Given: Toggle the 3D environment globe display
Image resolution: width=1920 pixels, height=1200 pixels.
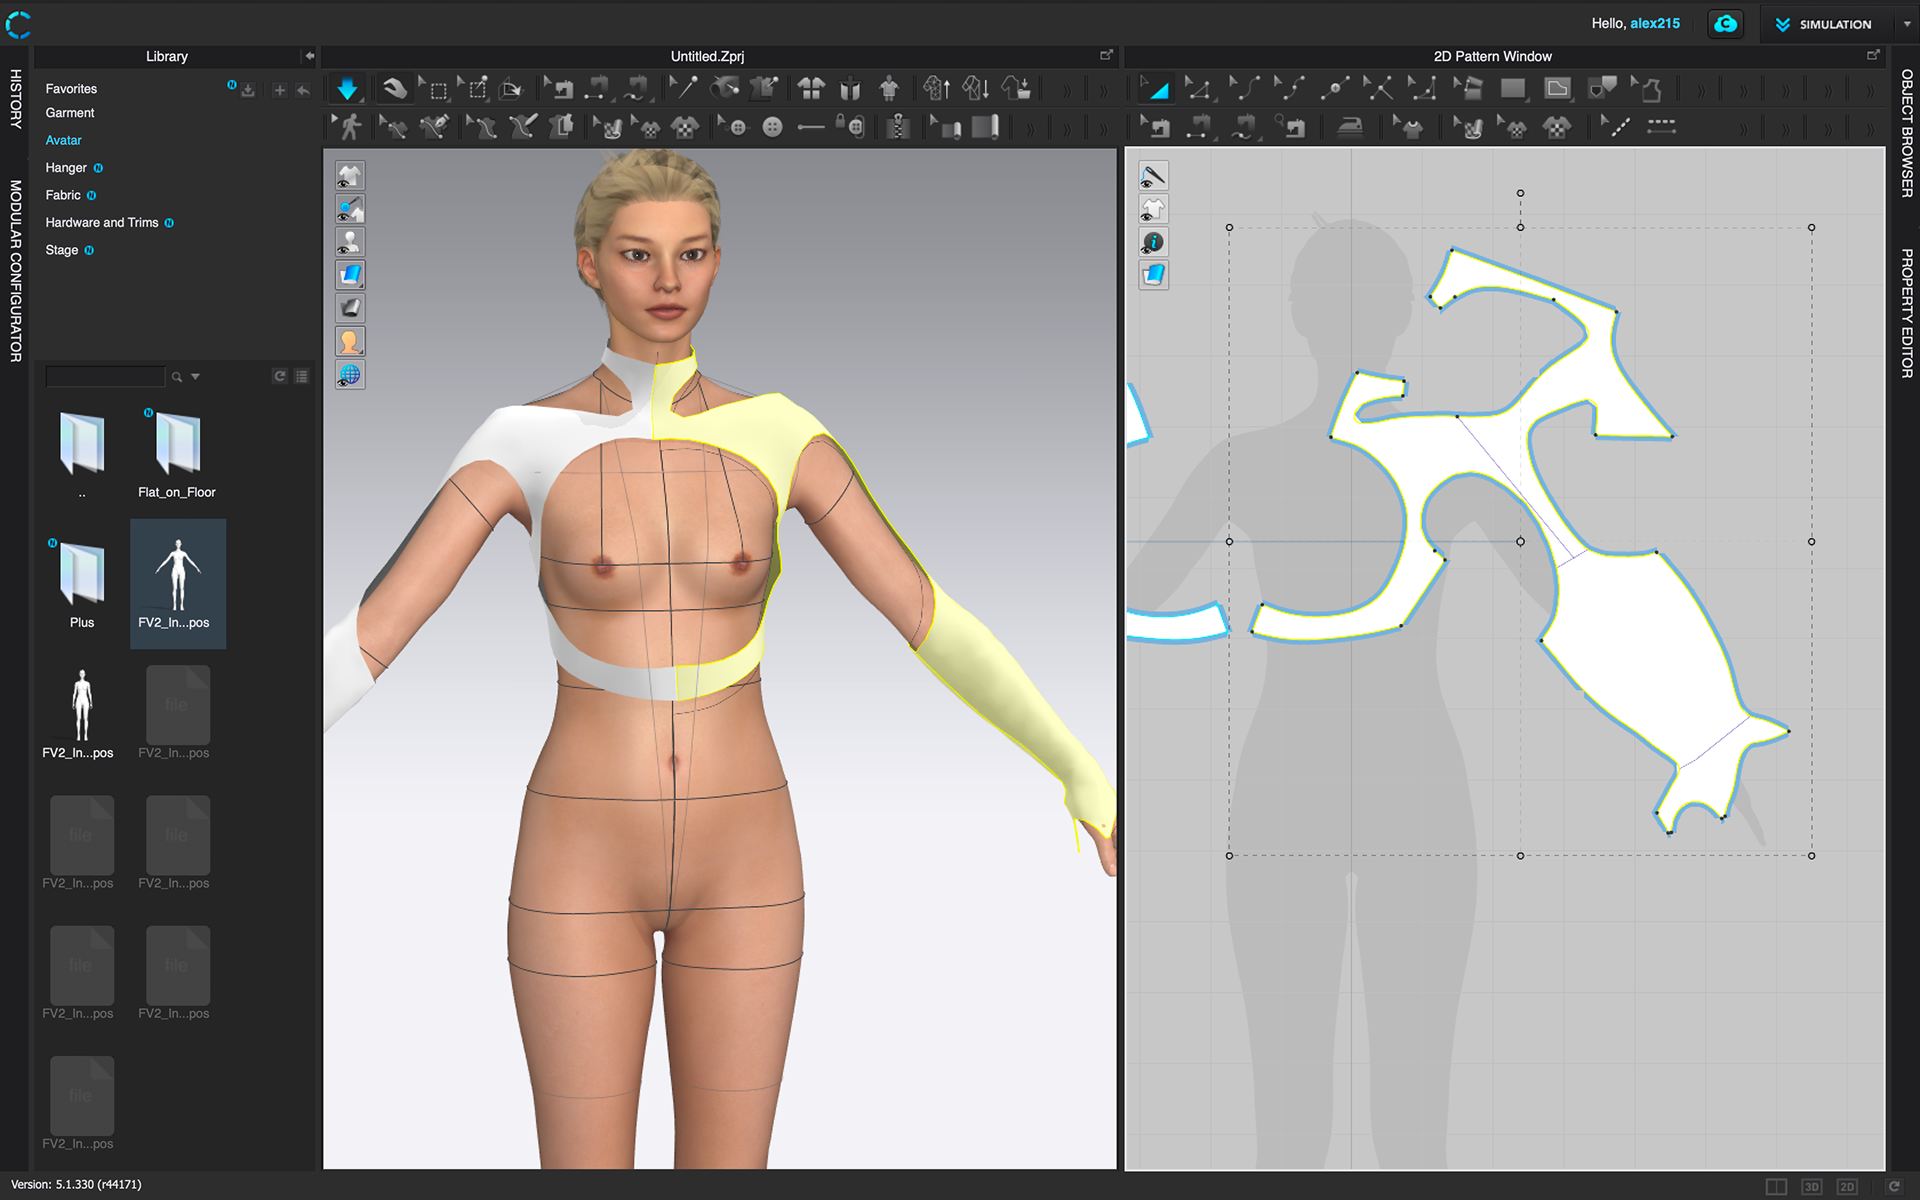Looking at the screenshot, I should 349,375.
